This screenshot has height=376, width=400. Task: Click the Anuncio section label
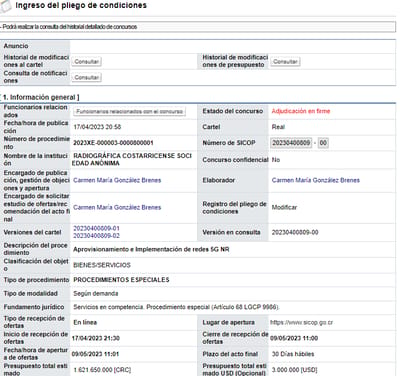[16, 46]
